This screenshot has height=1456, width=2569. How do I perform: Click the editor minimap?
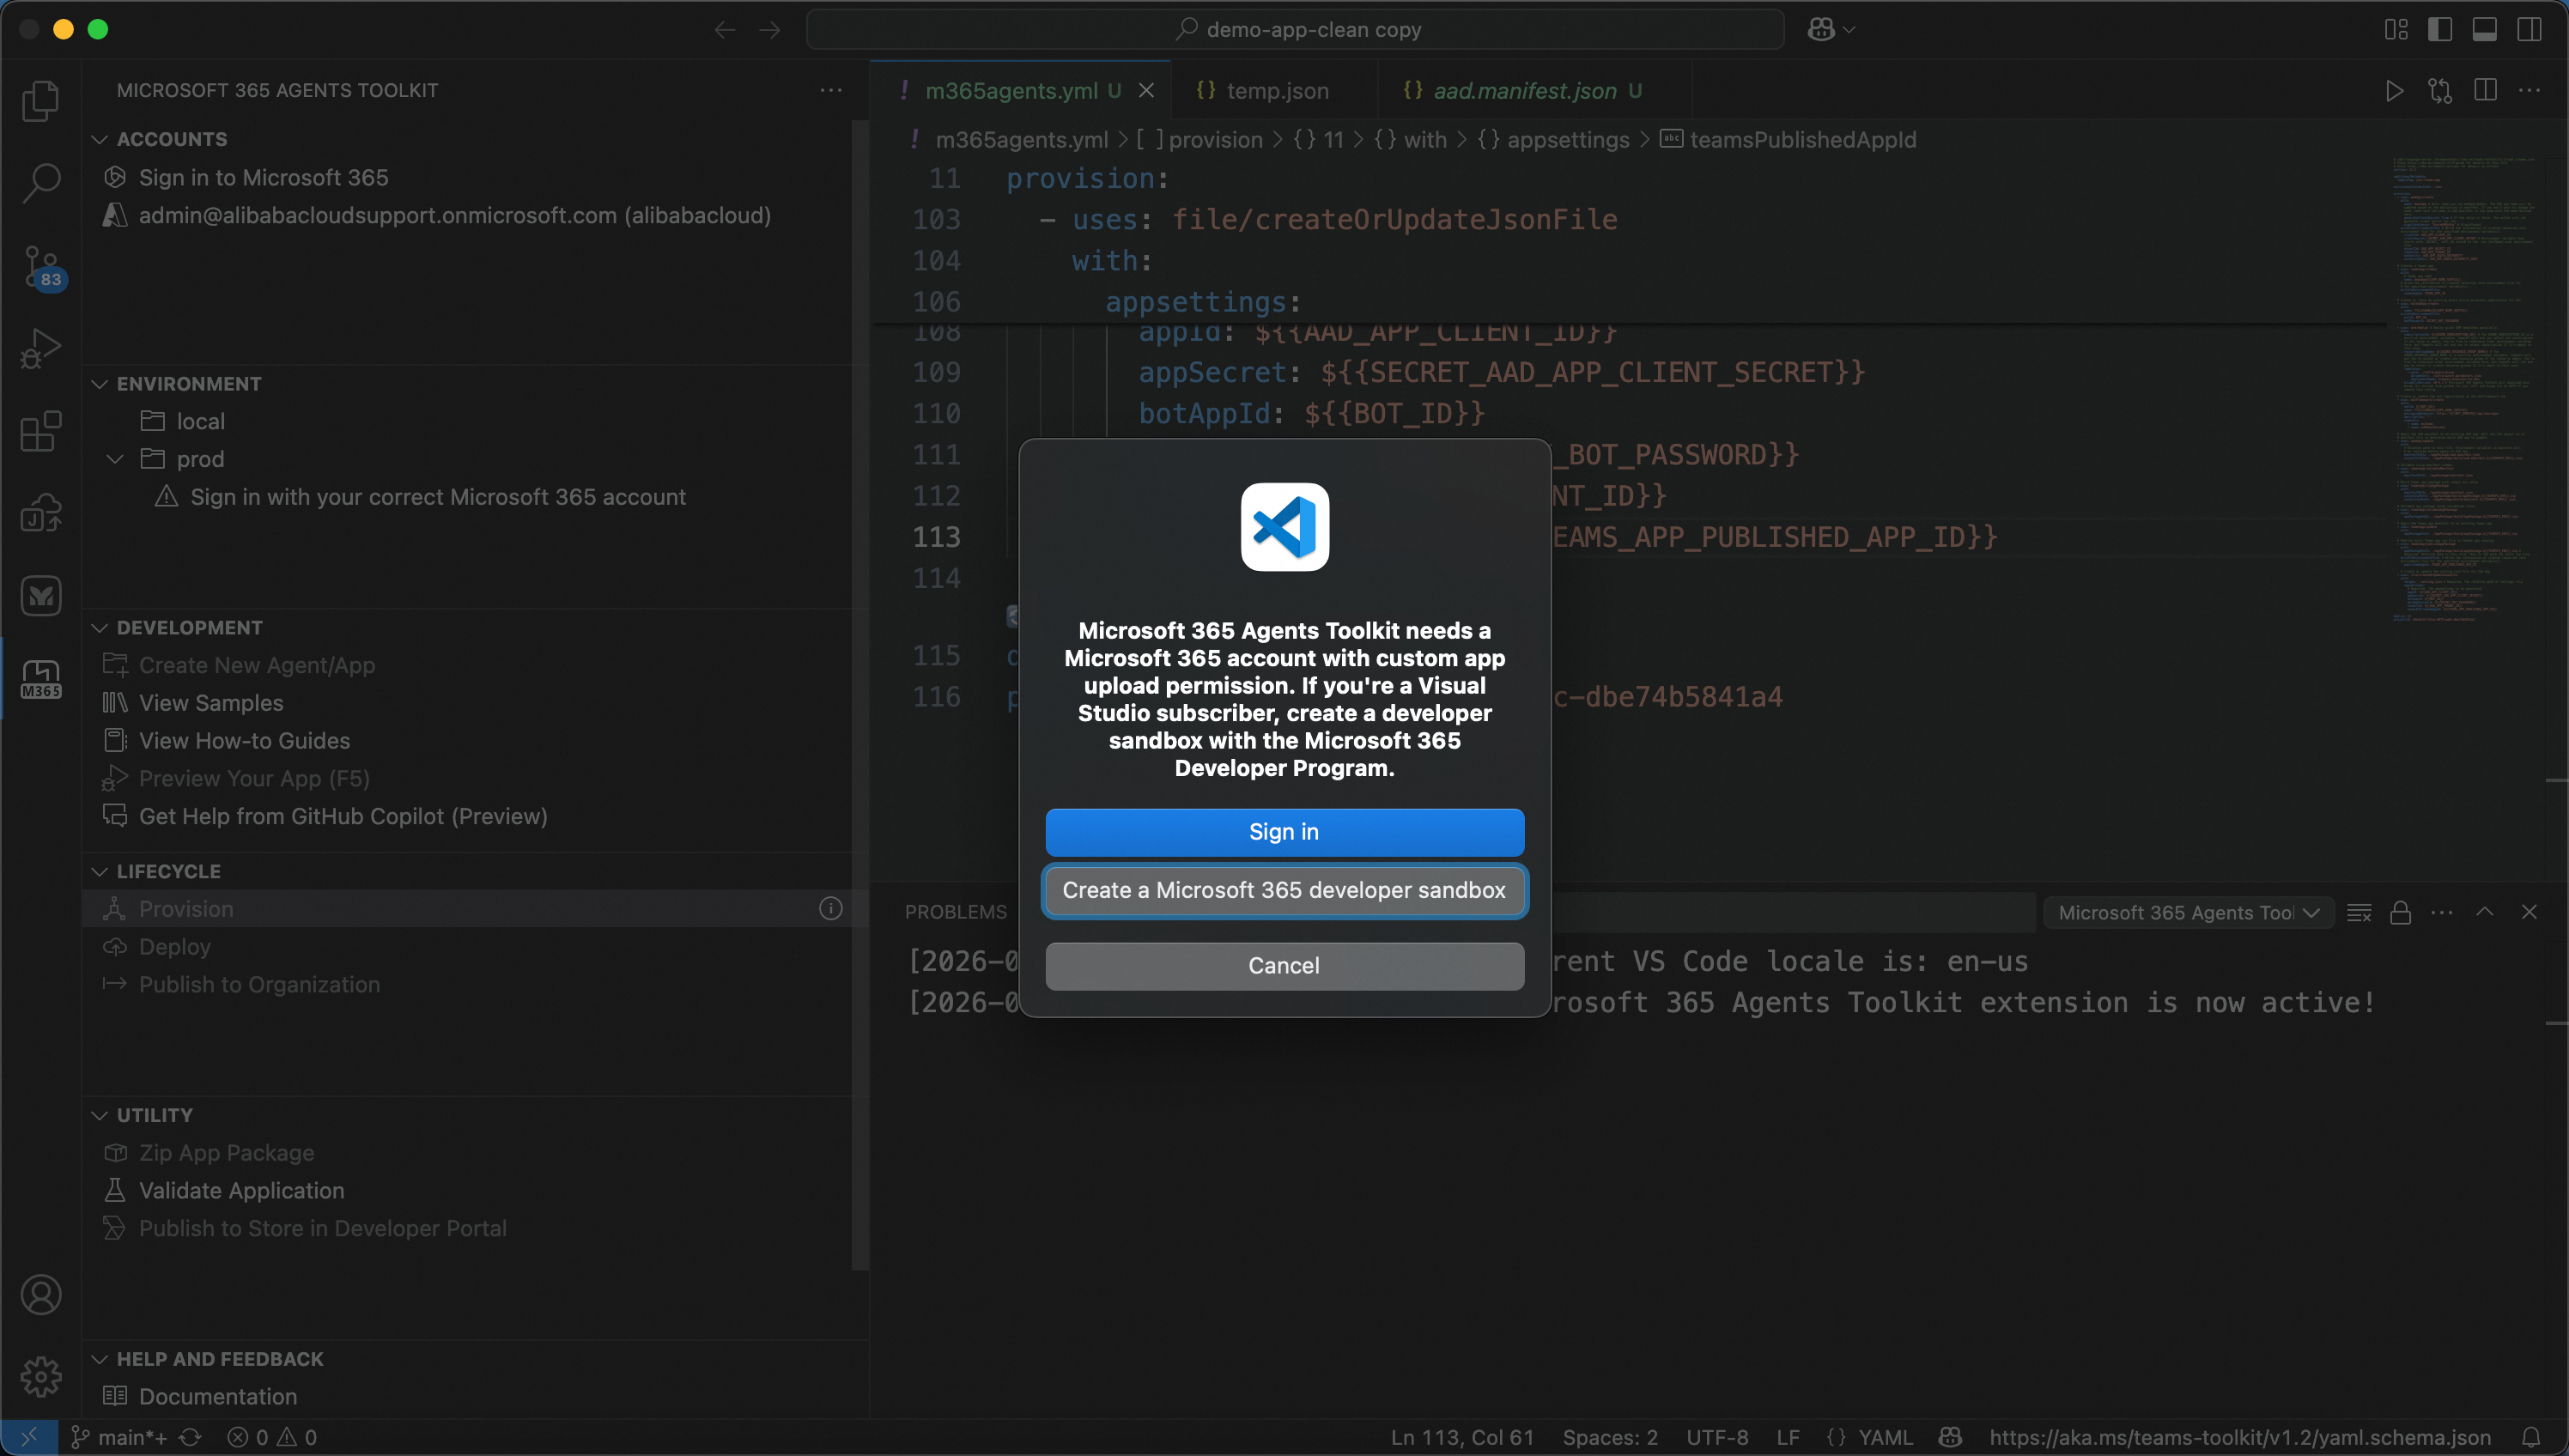[x=2463, y=390]
